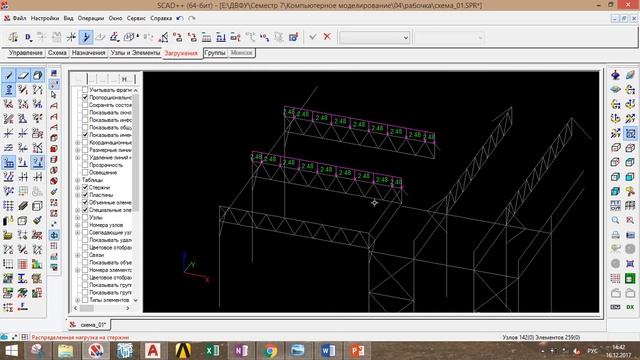Open the first toolbar combo box
Image resolution: width=640 pixels, height=360 pixels.
click(375, 38)
